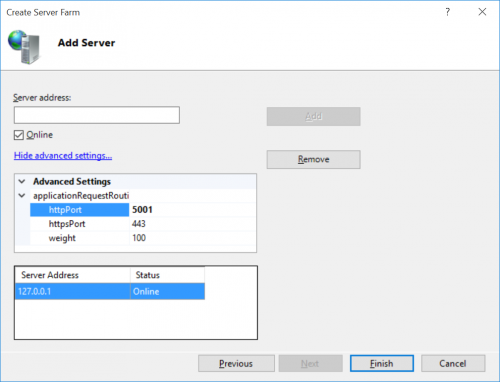This screenshot has width=500, height=382.
Task: Collapse the Advanced Settings section
Action: (x=22, y=182)
